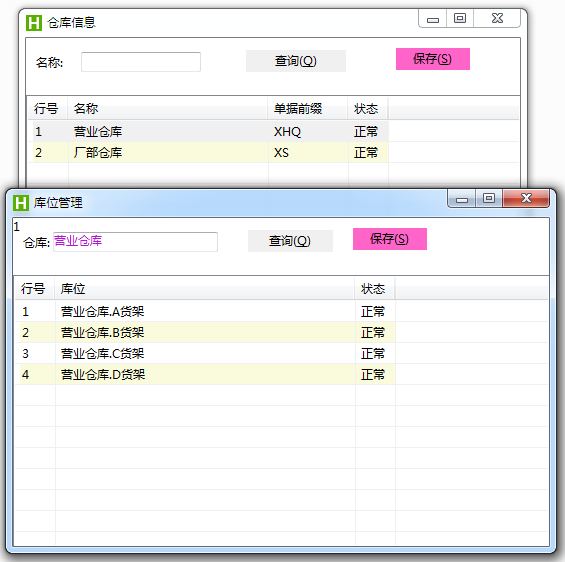Select the 厂部仓库 row
This screenshot has height=562, width=565.
point(209,152)
